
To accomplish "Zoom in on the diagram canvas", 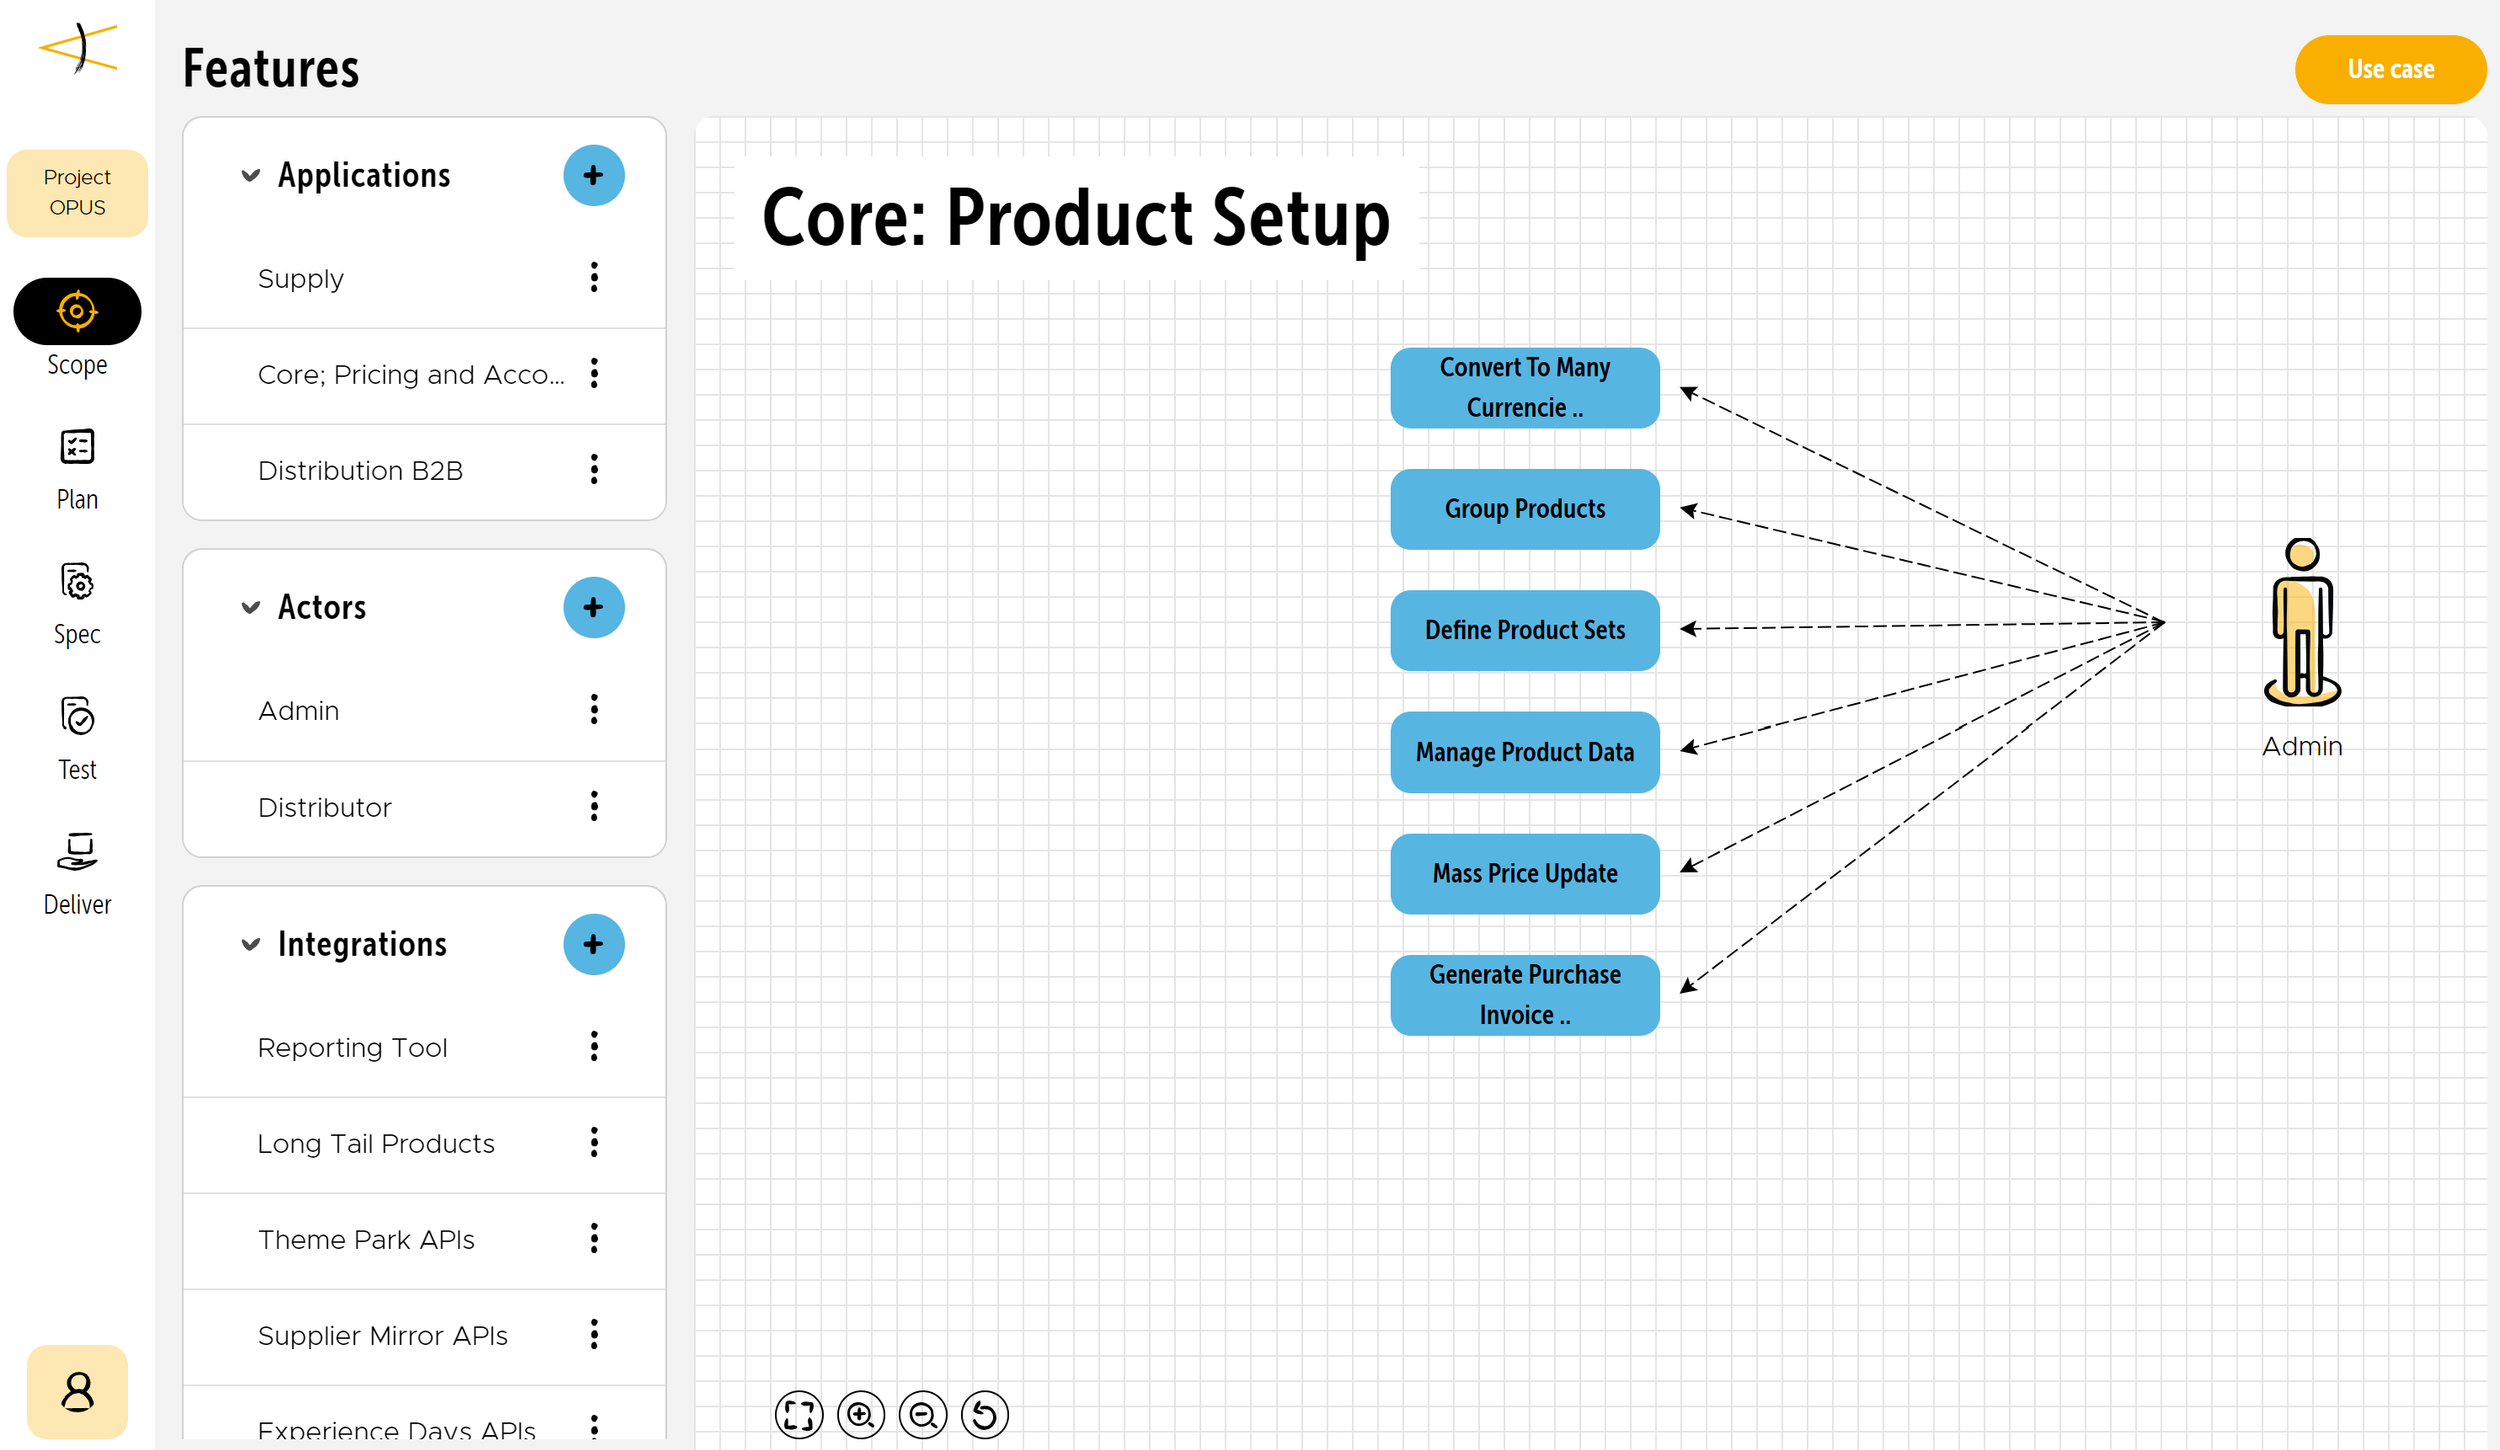I will pyautogui.click(x=860, y=1414).
